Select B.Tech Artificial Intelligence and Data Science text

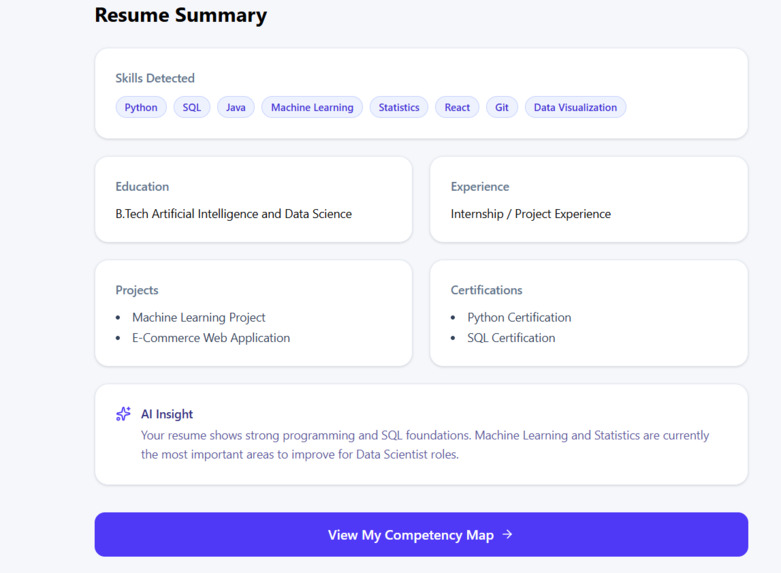(234, 214)
